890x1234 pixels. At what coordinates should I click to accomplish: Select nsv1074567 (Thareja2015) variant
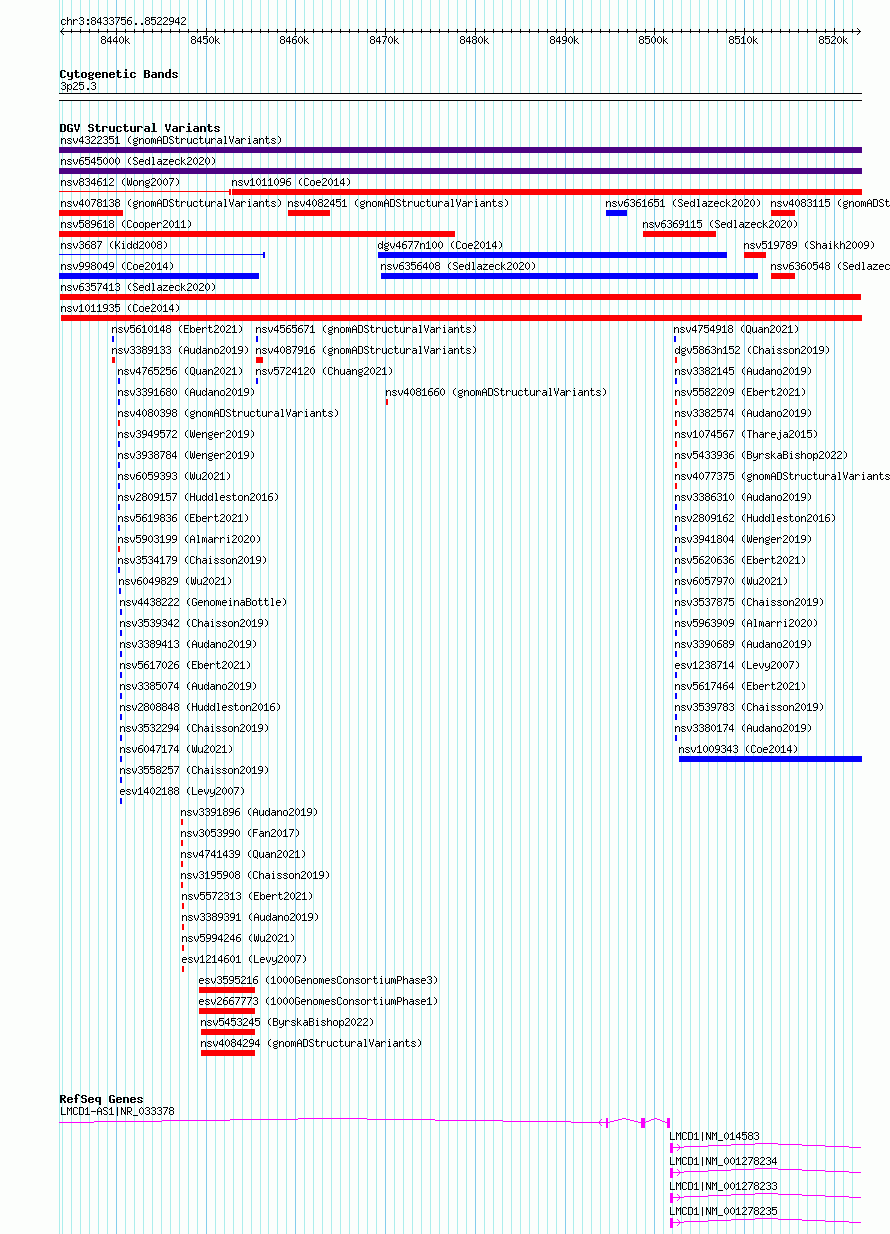pyautogui.click(x=745, y=434)
